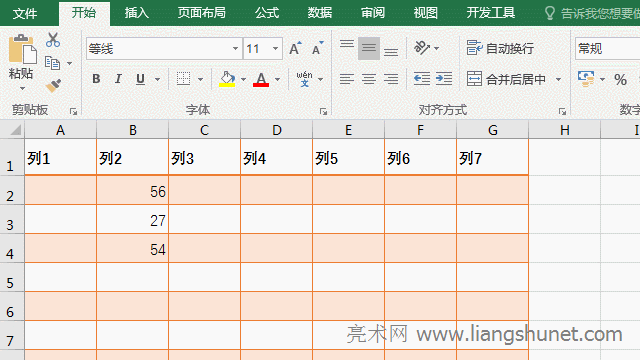Screen dimensions: 640x360
Task: Open the alignment settings dialog launcher
Action: (x=562, y=111)
